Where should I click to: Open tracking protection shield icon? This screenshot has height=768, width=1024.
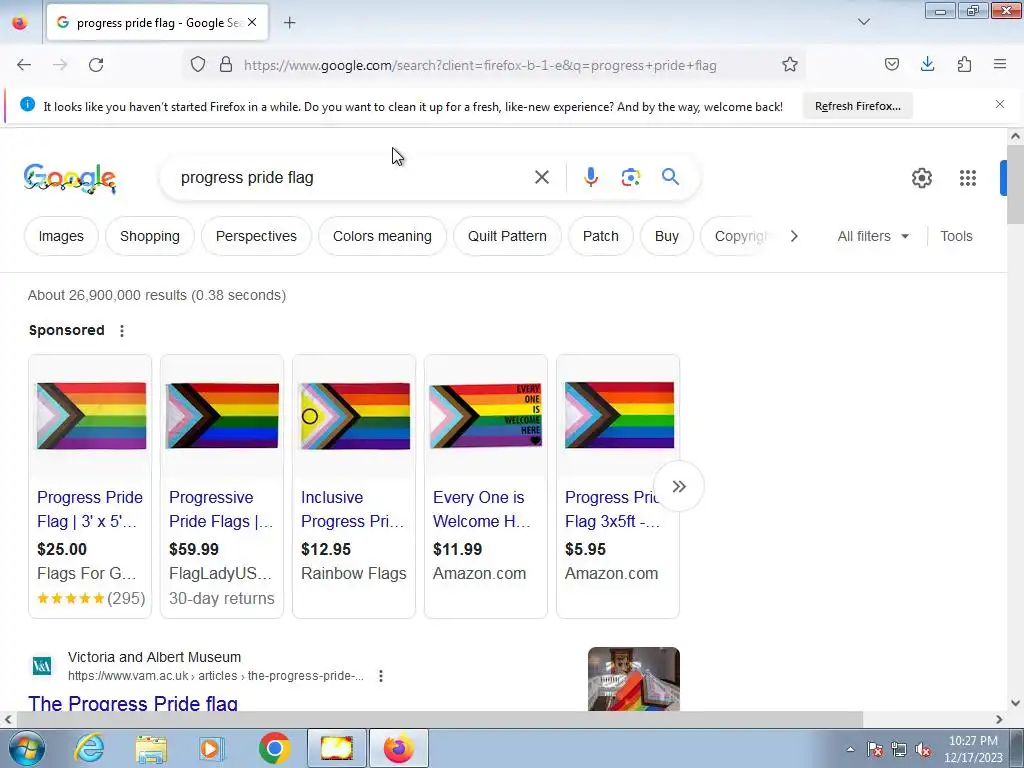[198, 65]
